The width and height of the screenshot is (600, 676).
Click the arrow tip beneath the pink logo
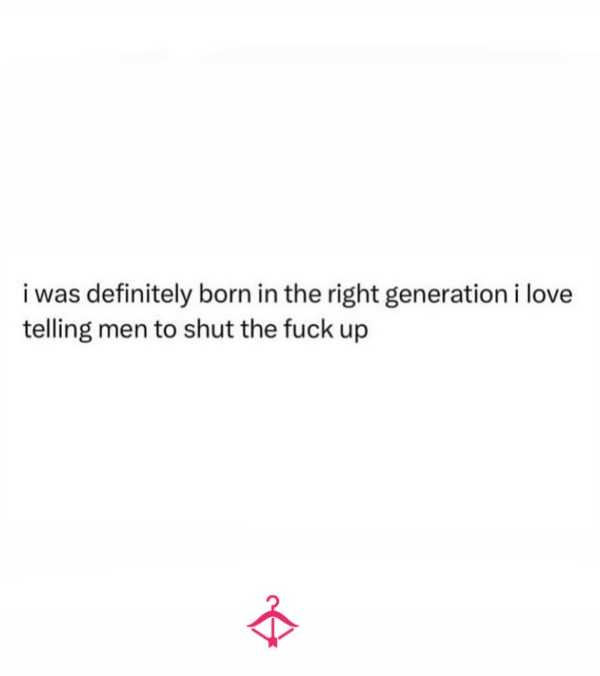click(272, 642)
